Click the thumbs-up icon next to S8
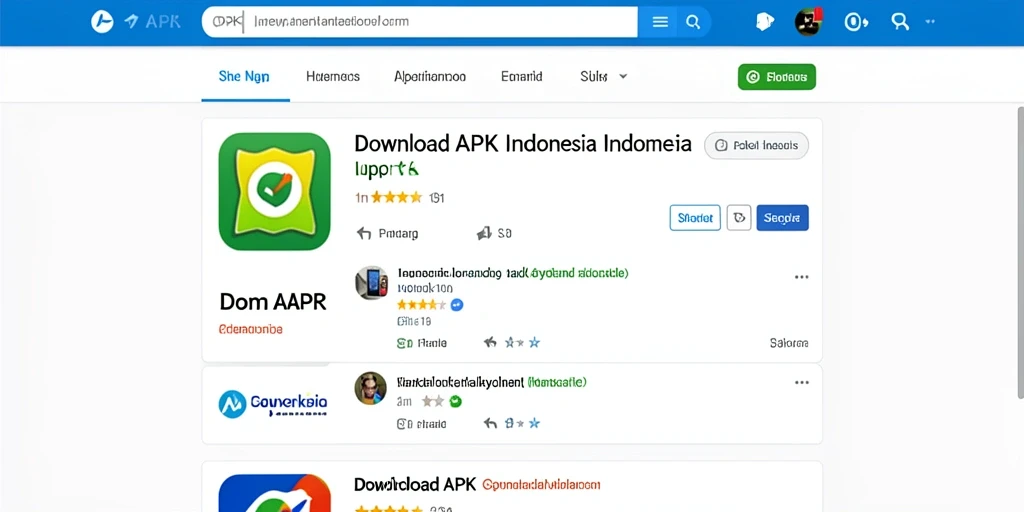 click(484, 233)
